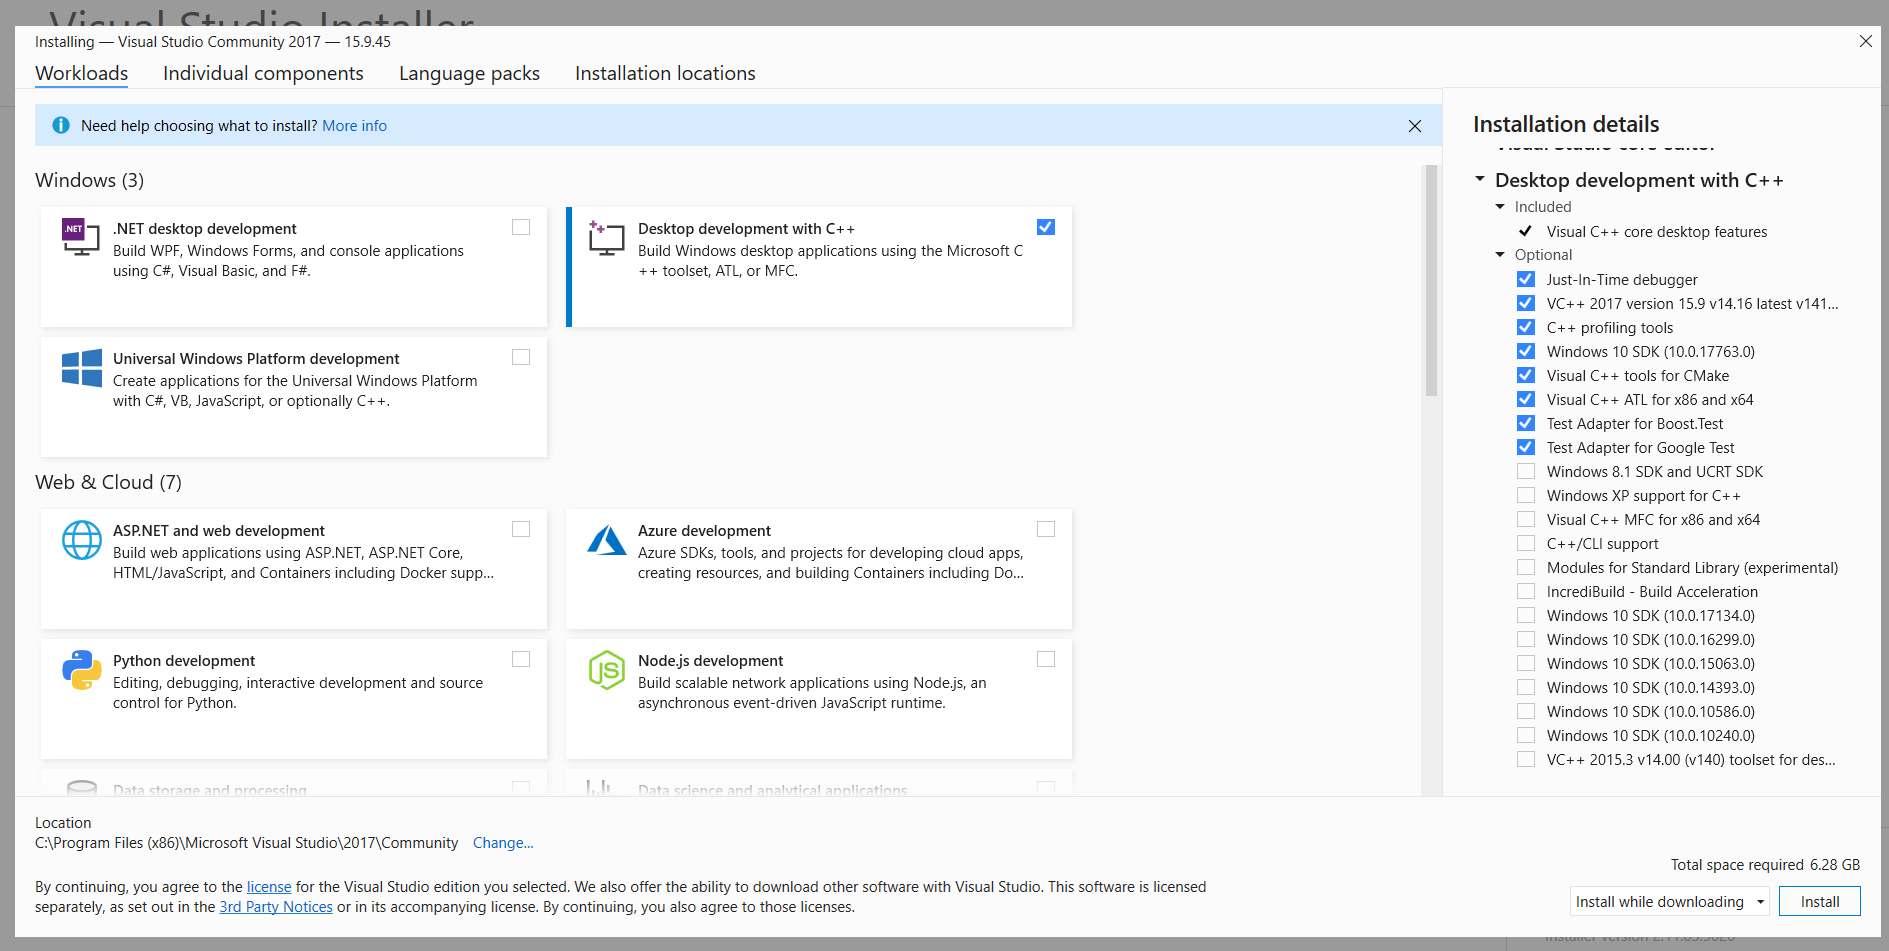Enable Modules for Standard Library (experimental)

[x=1526, y=567]
